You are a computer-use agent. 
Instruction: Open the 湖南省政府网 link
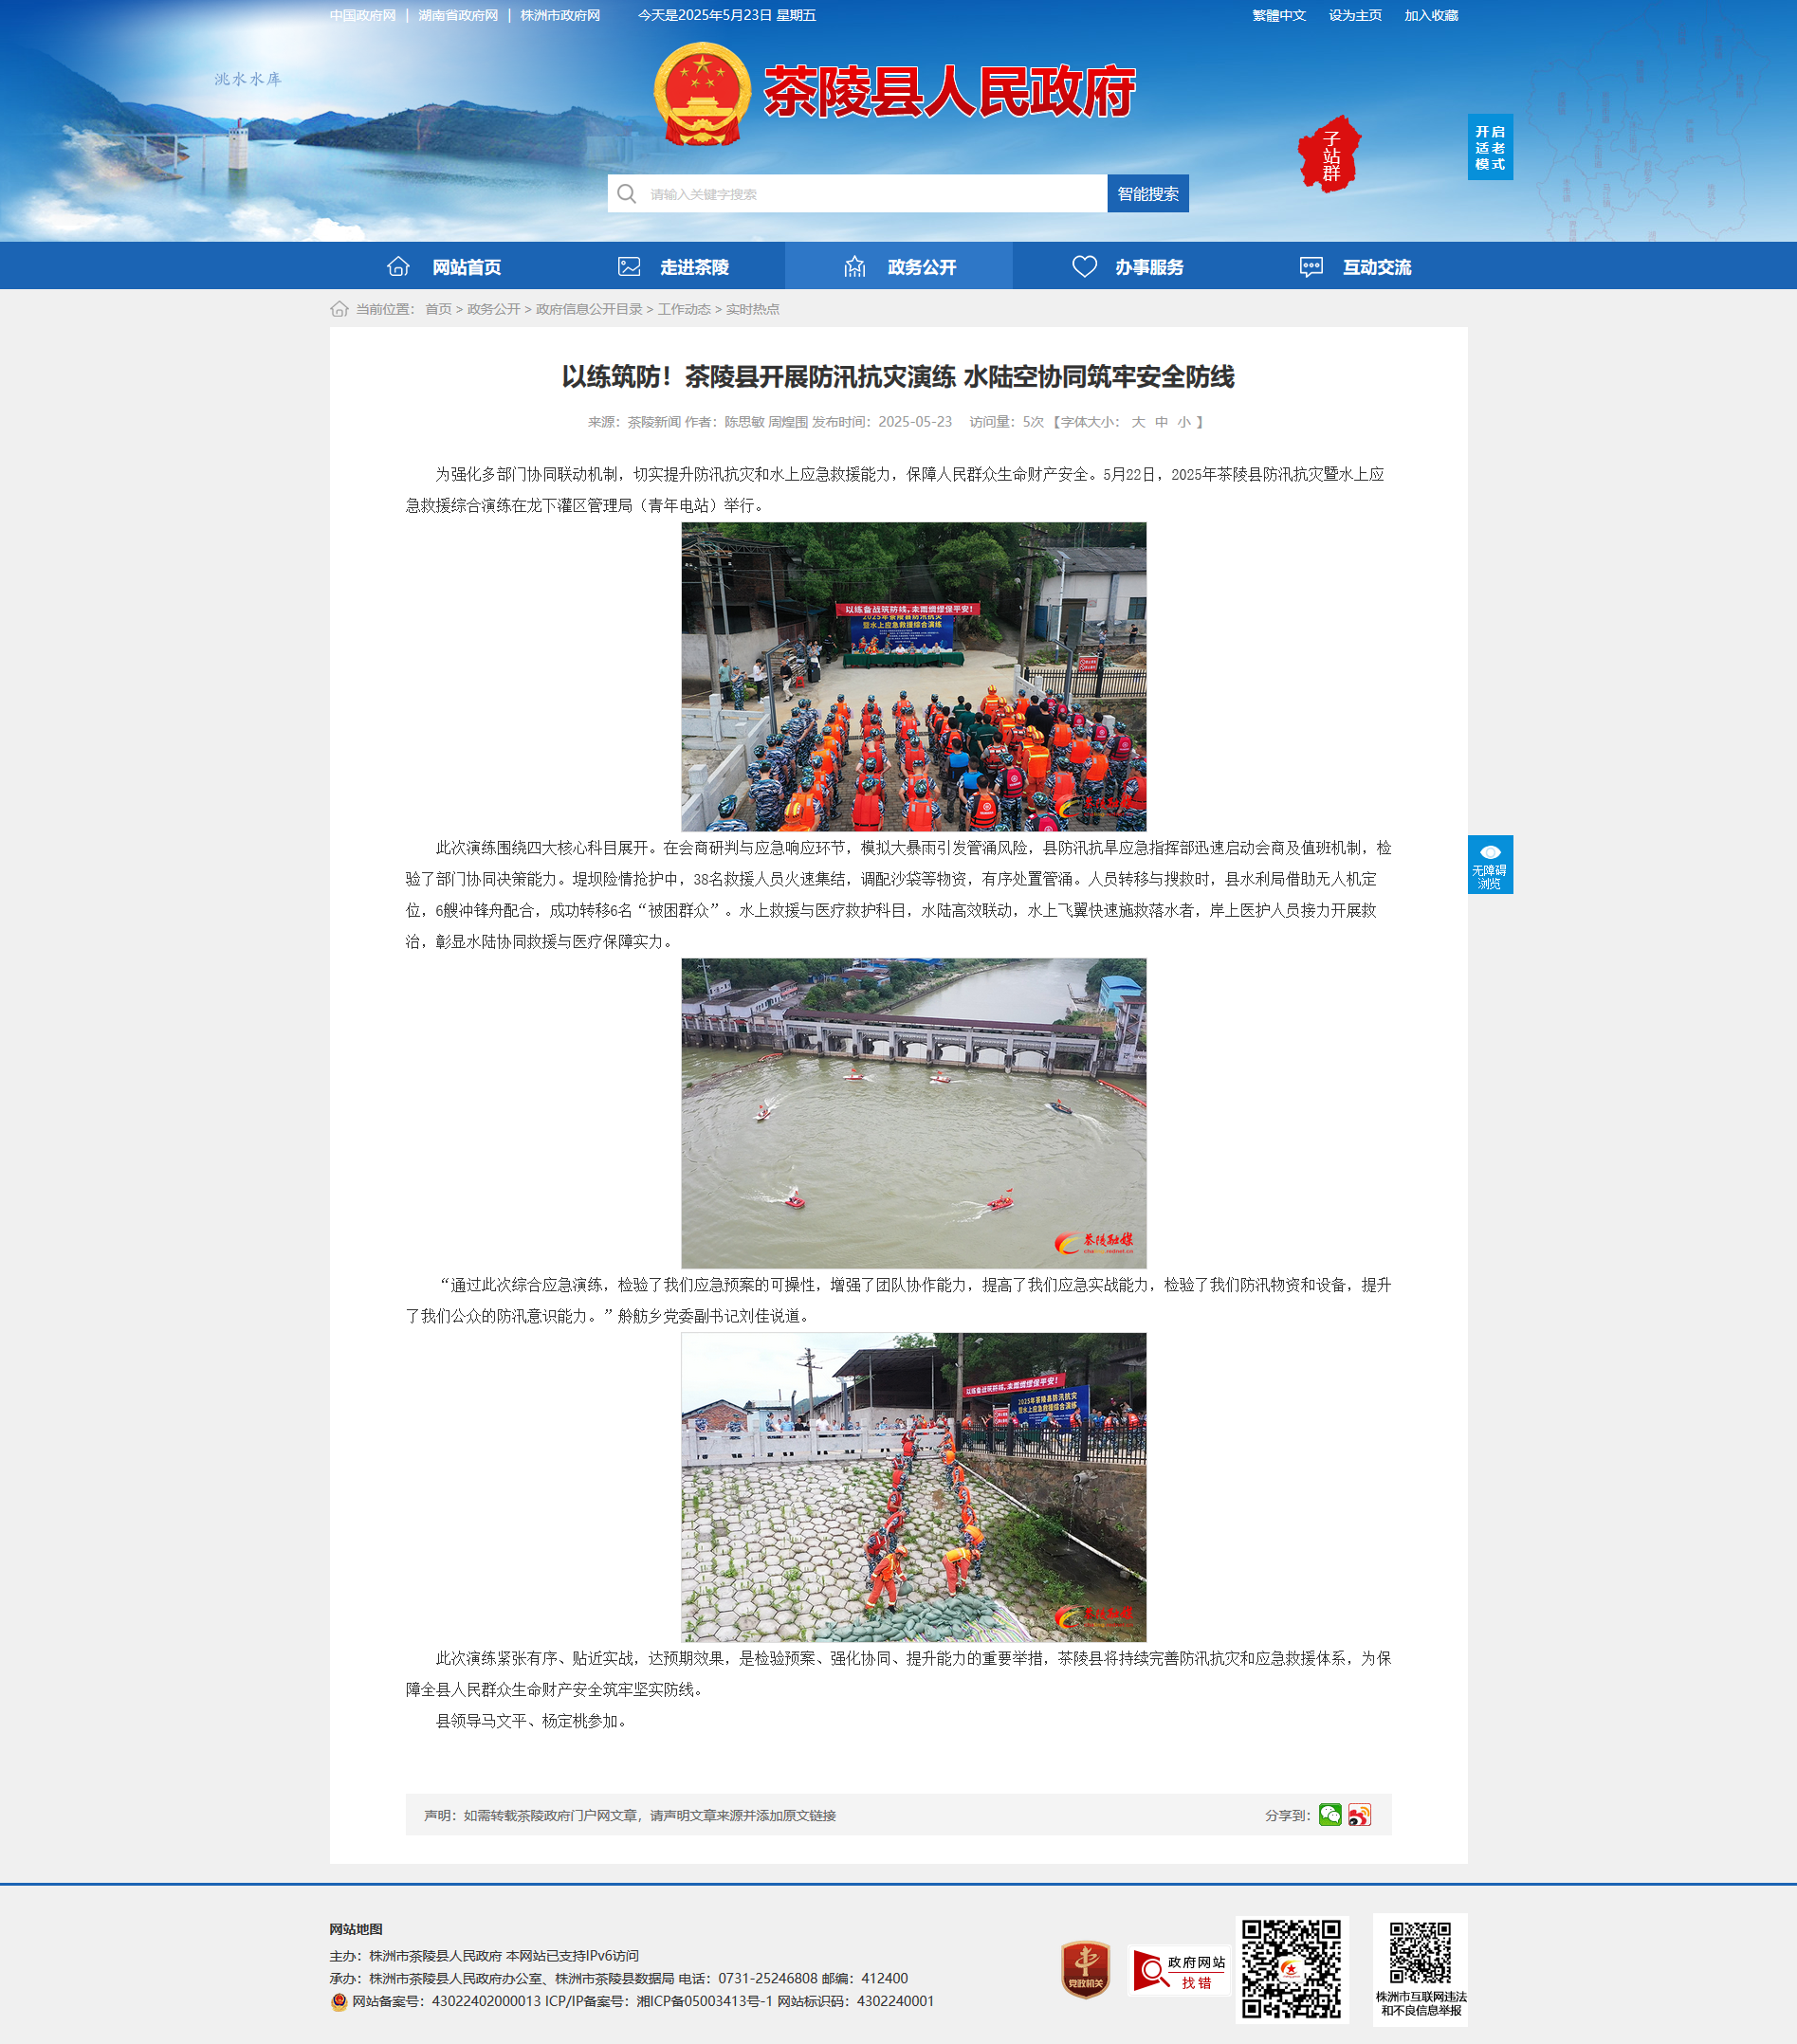(x=458, y=15)
